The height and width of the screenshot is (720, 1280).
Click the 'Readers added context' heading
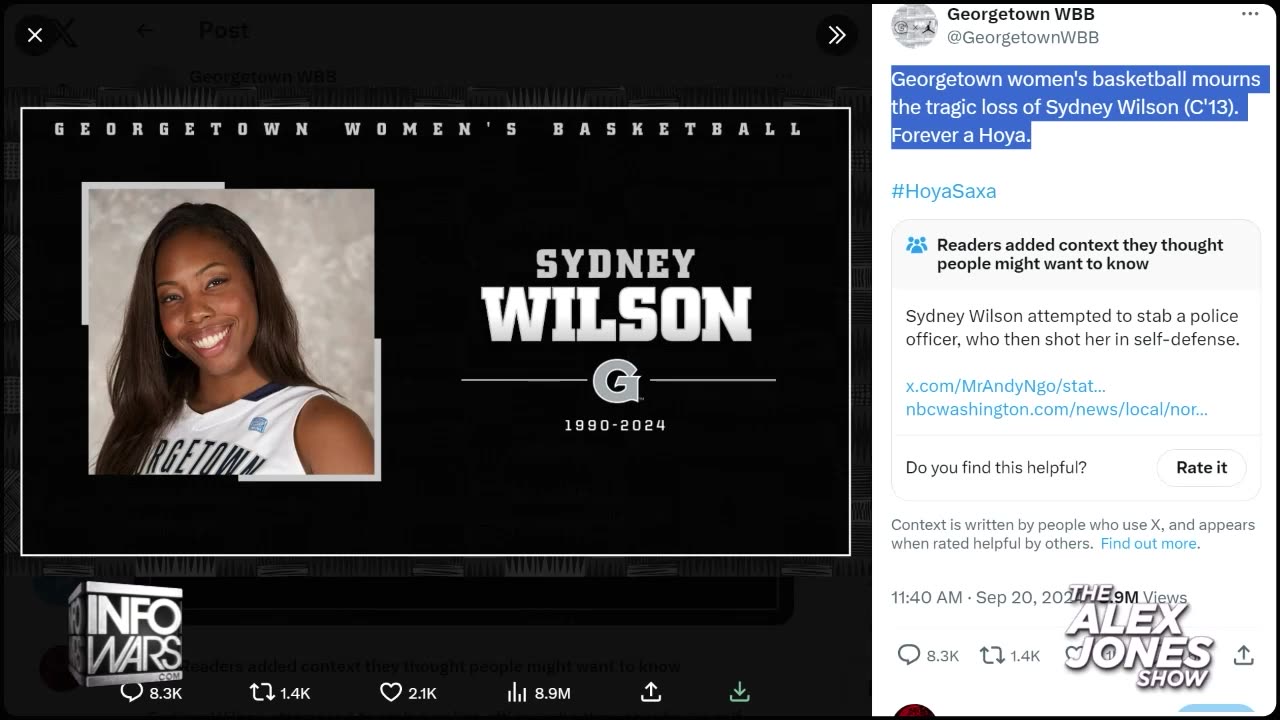pos(1079,254)
